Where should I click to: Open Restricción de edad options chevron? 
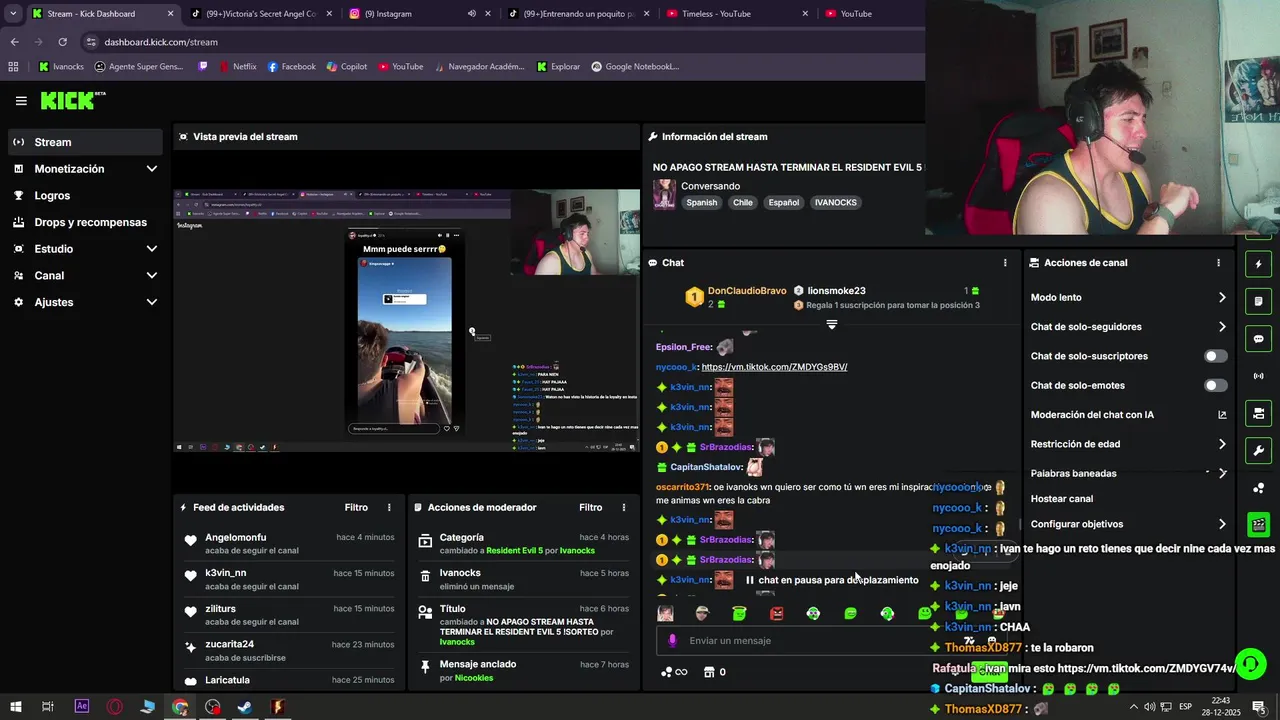tap(1222, 444)
